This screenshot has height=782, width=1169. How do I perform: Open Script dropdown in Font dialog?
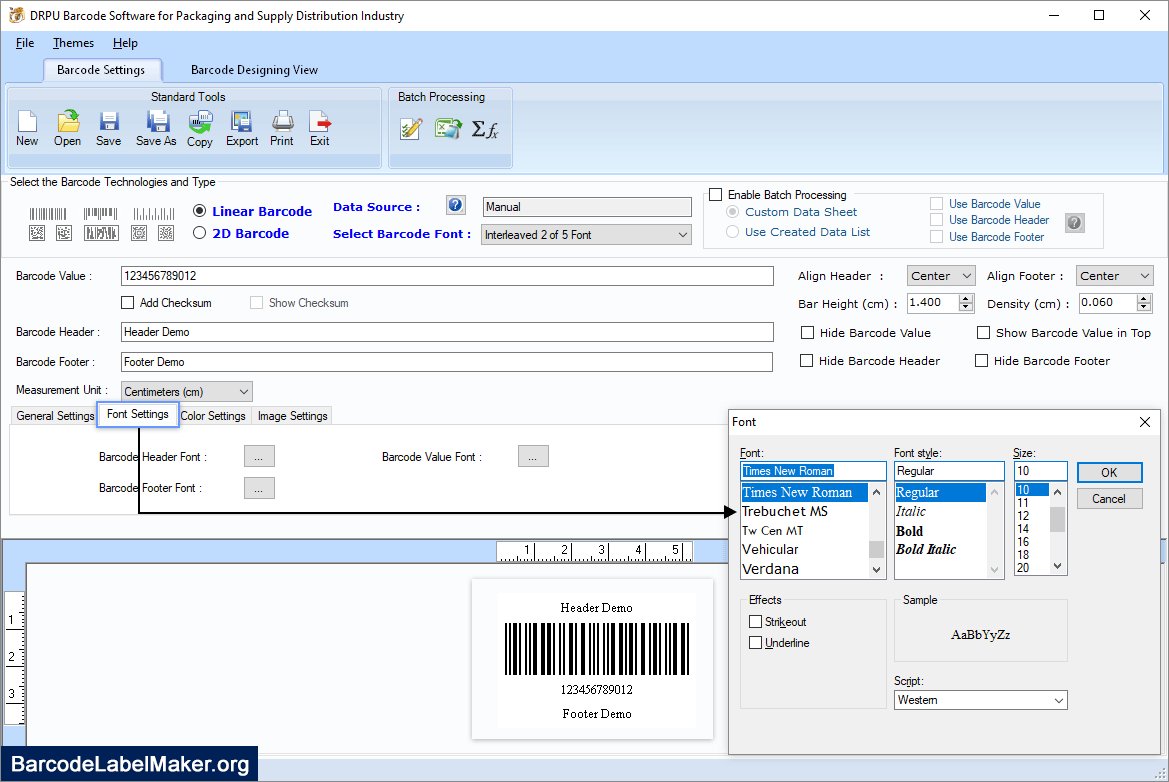point(980,700)
